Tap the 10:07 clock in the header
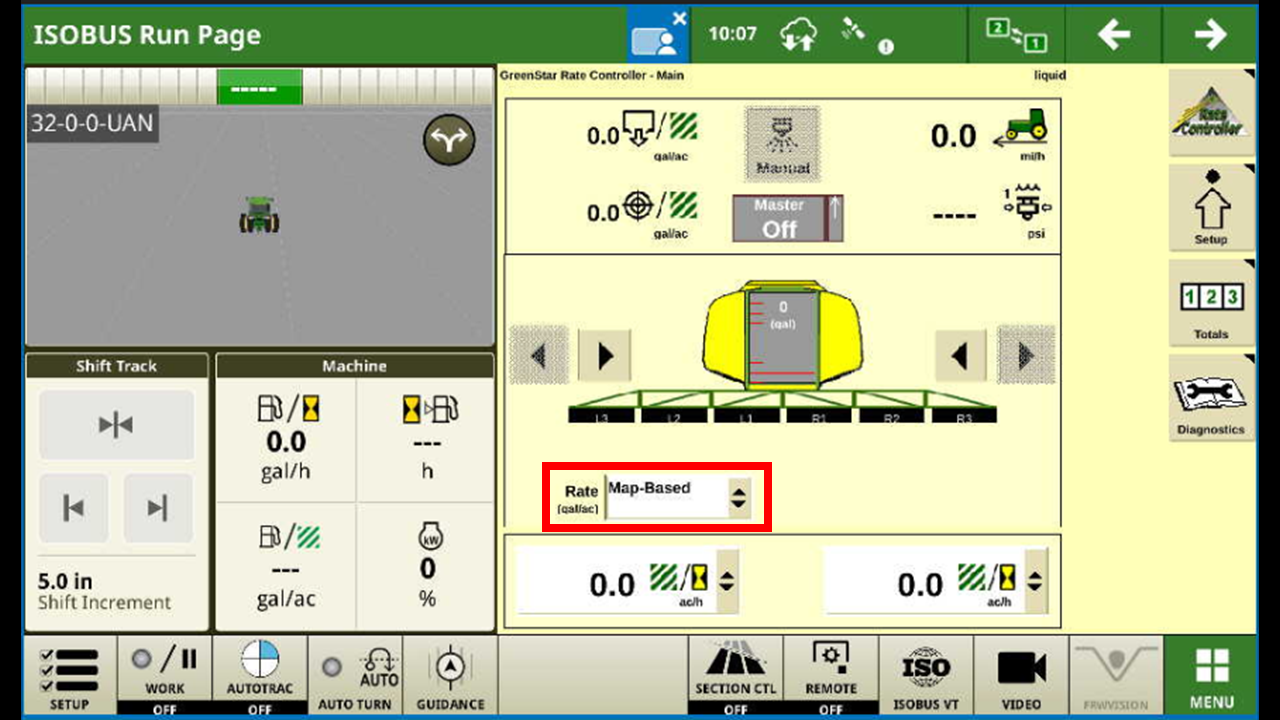 733,34
